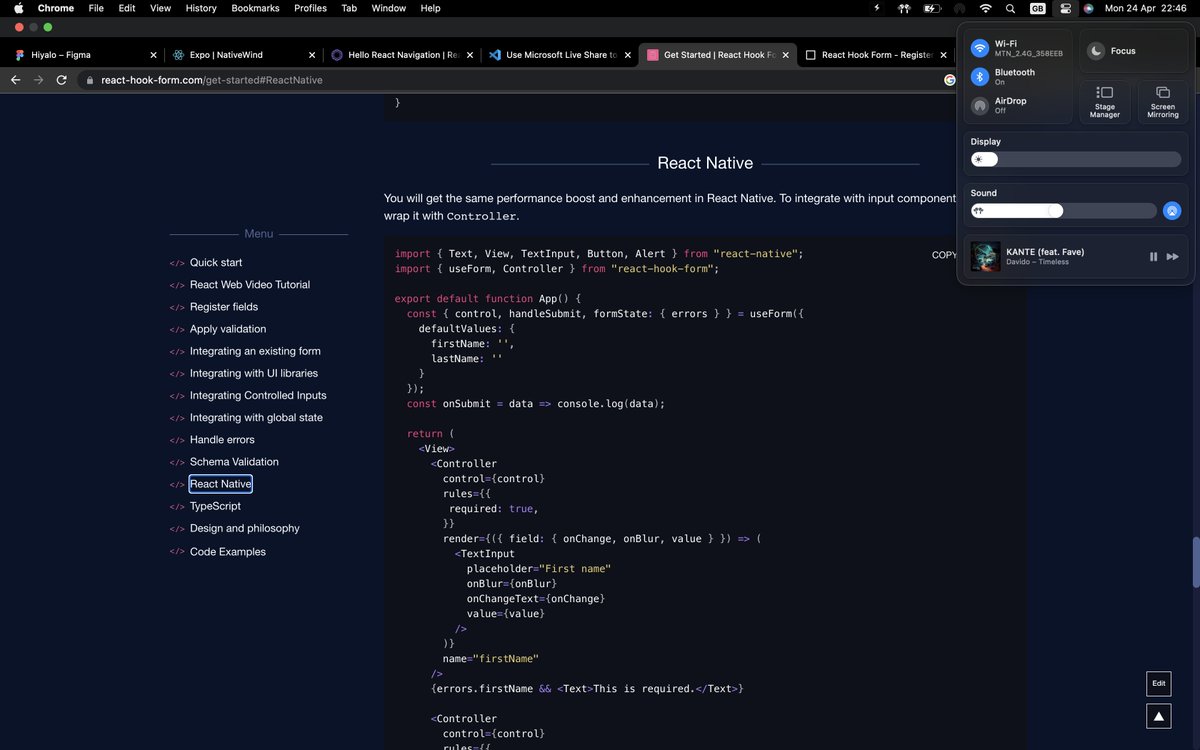The image size is (1200, 750).
Task: Close the Use Microsoft Live Share tab
Action: pos(628,55)
